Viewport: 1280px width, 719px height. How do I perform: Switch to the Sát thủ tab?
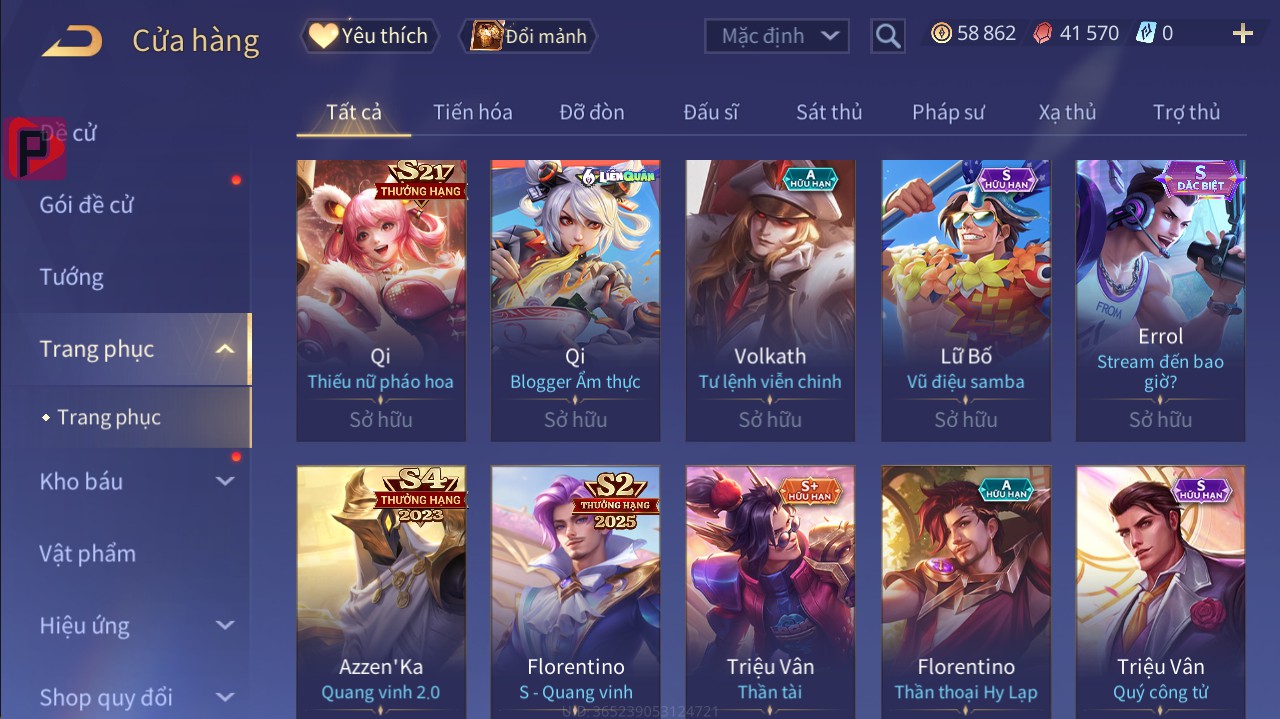[829, 112]
